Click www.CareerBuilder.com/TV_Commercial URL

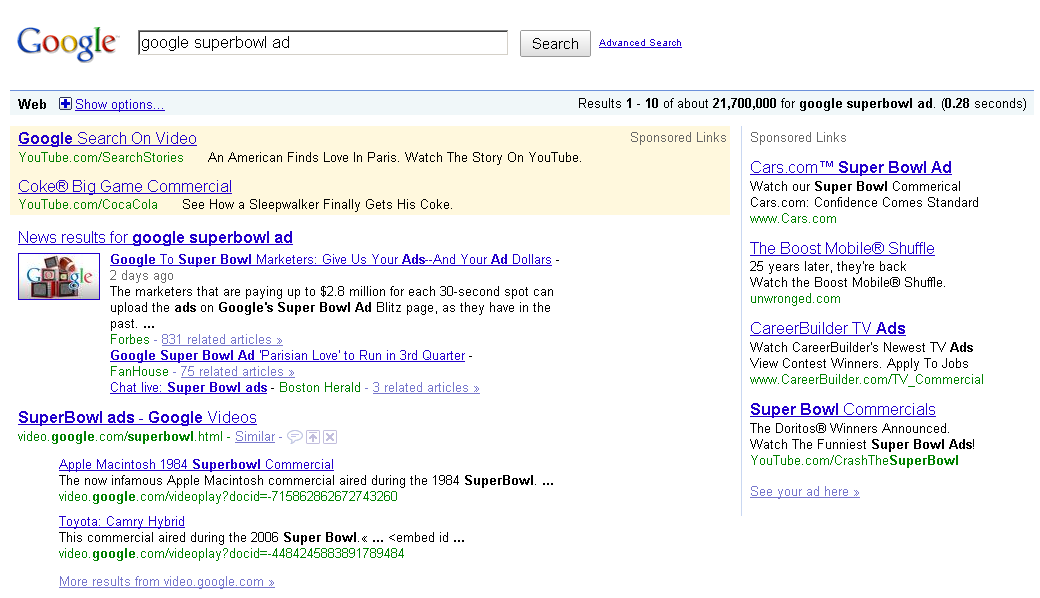(x=867, y=379)
